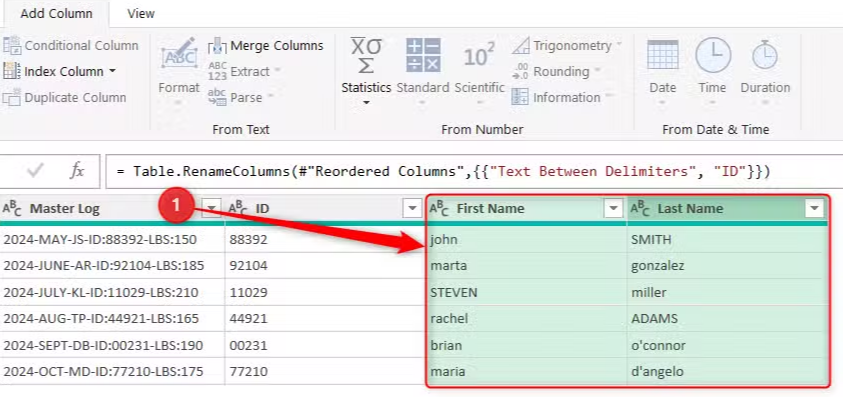The width and height of the screenshot is (843, 397).
Task: Select cell 2024-AUG-TP-ID:44921-LBS:165
Action: click(x=112, y=318)
